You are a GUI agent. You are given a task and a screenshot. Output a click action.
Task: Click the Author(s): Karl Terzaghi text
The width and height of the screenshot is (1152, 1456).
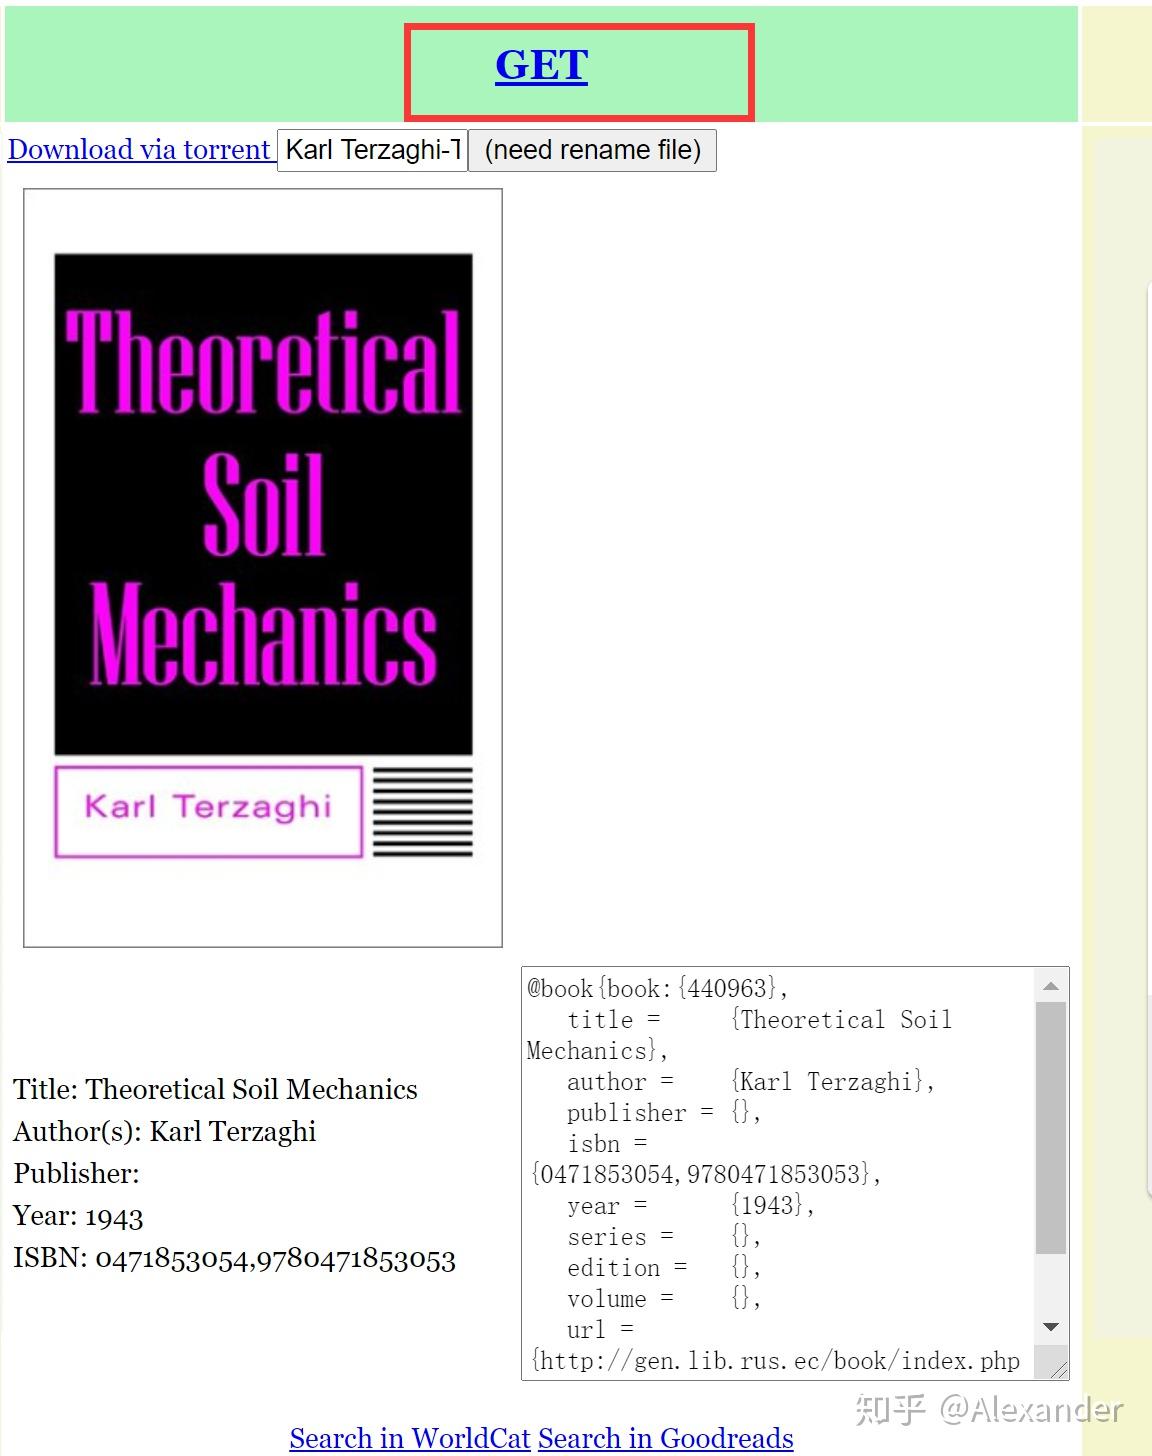click(164, 1131)
